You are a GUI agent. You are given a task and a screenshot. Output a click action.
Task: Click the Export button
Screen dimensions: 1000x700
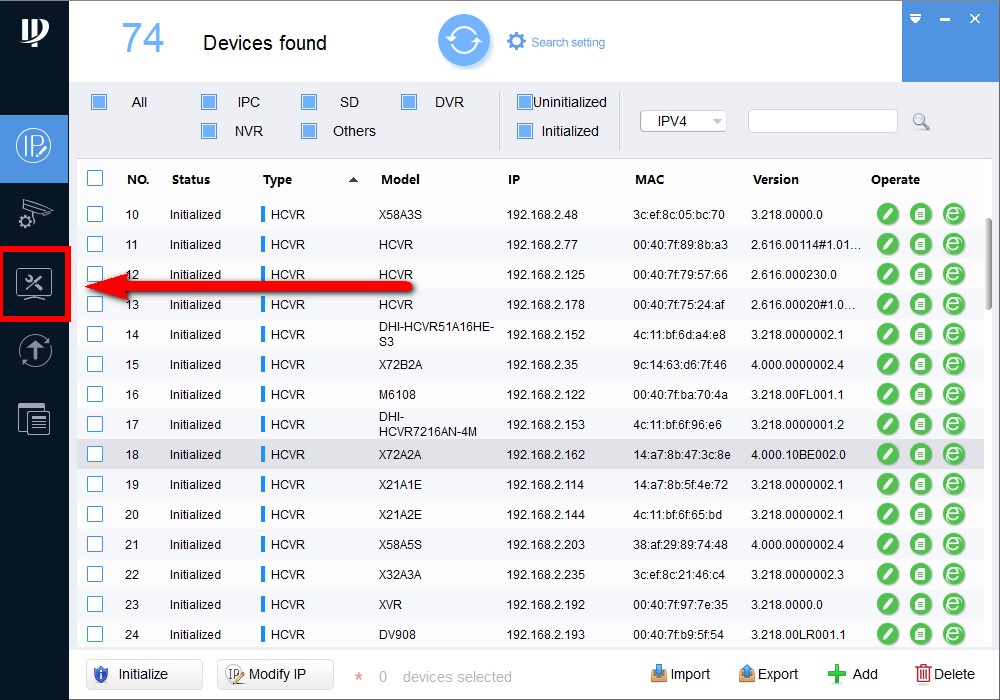768,674
